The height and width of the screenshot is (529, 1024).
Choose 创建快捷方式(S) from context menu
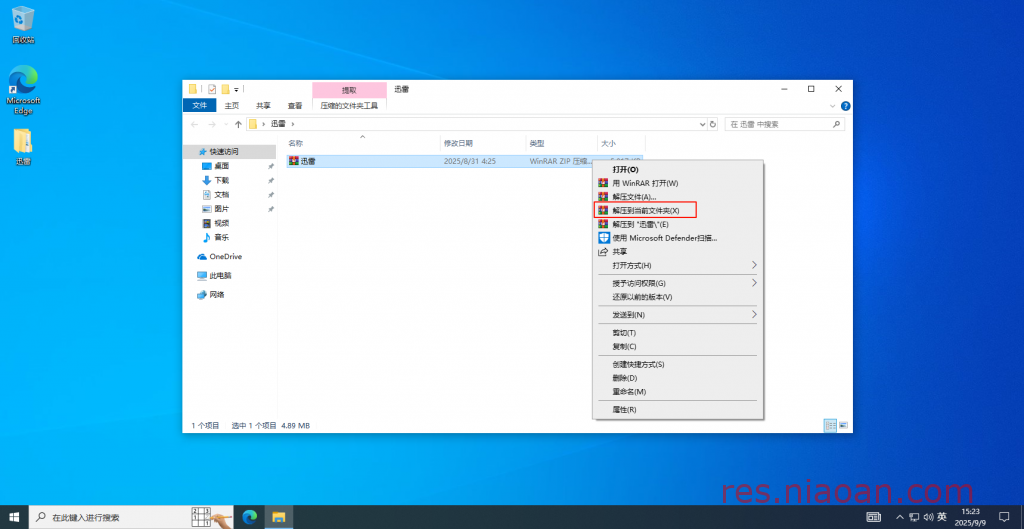(678, 364)
